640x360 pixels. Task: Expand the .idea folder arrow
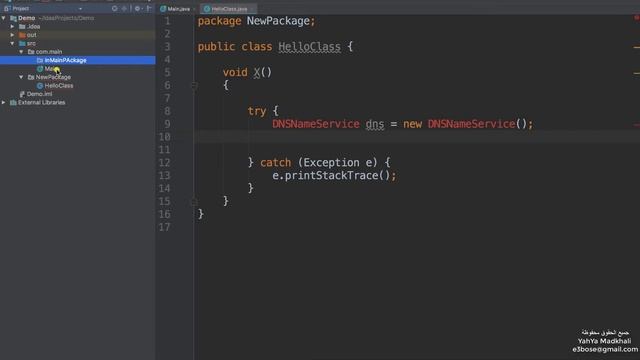[12, 27]
